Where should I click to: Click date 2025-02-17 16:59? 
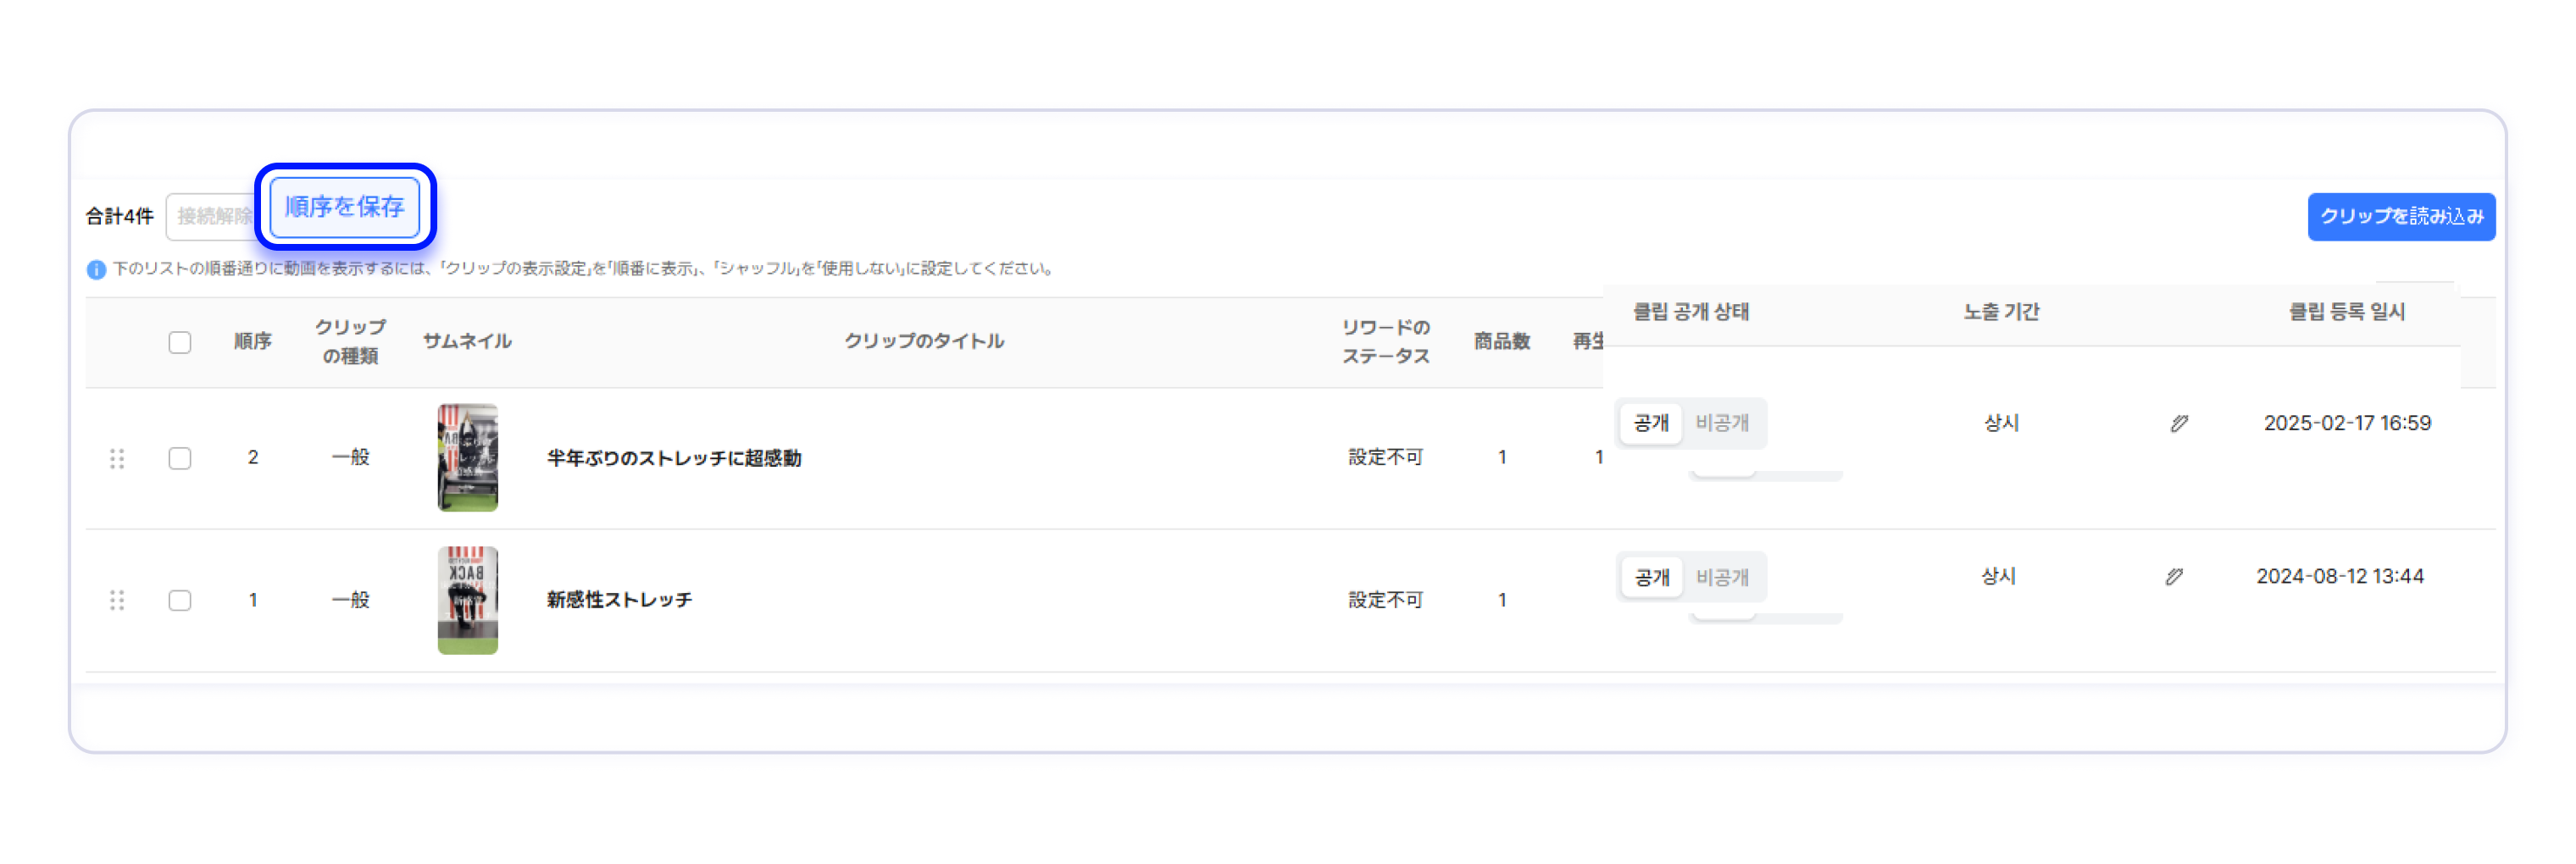[x=2347, y=423]
